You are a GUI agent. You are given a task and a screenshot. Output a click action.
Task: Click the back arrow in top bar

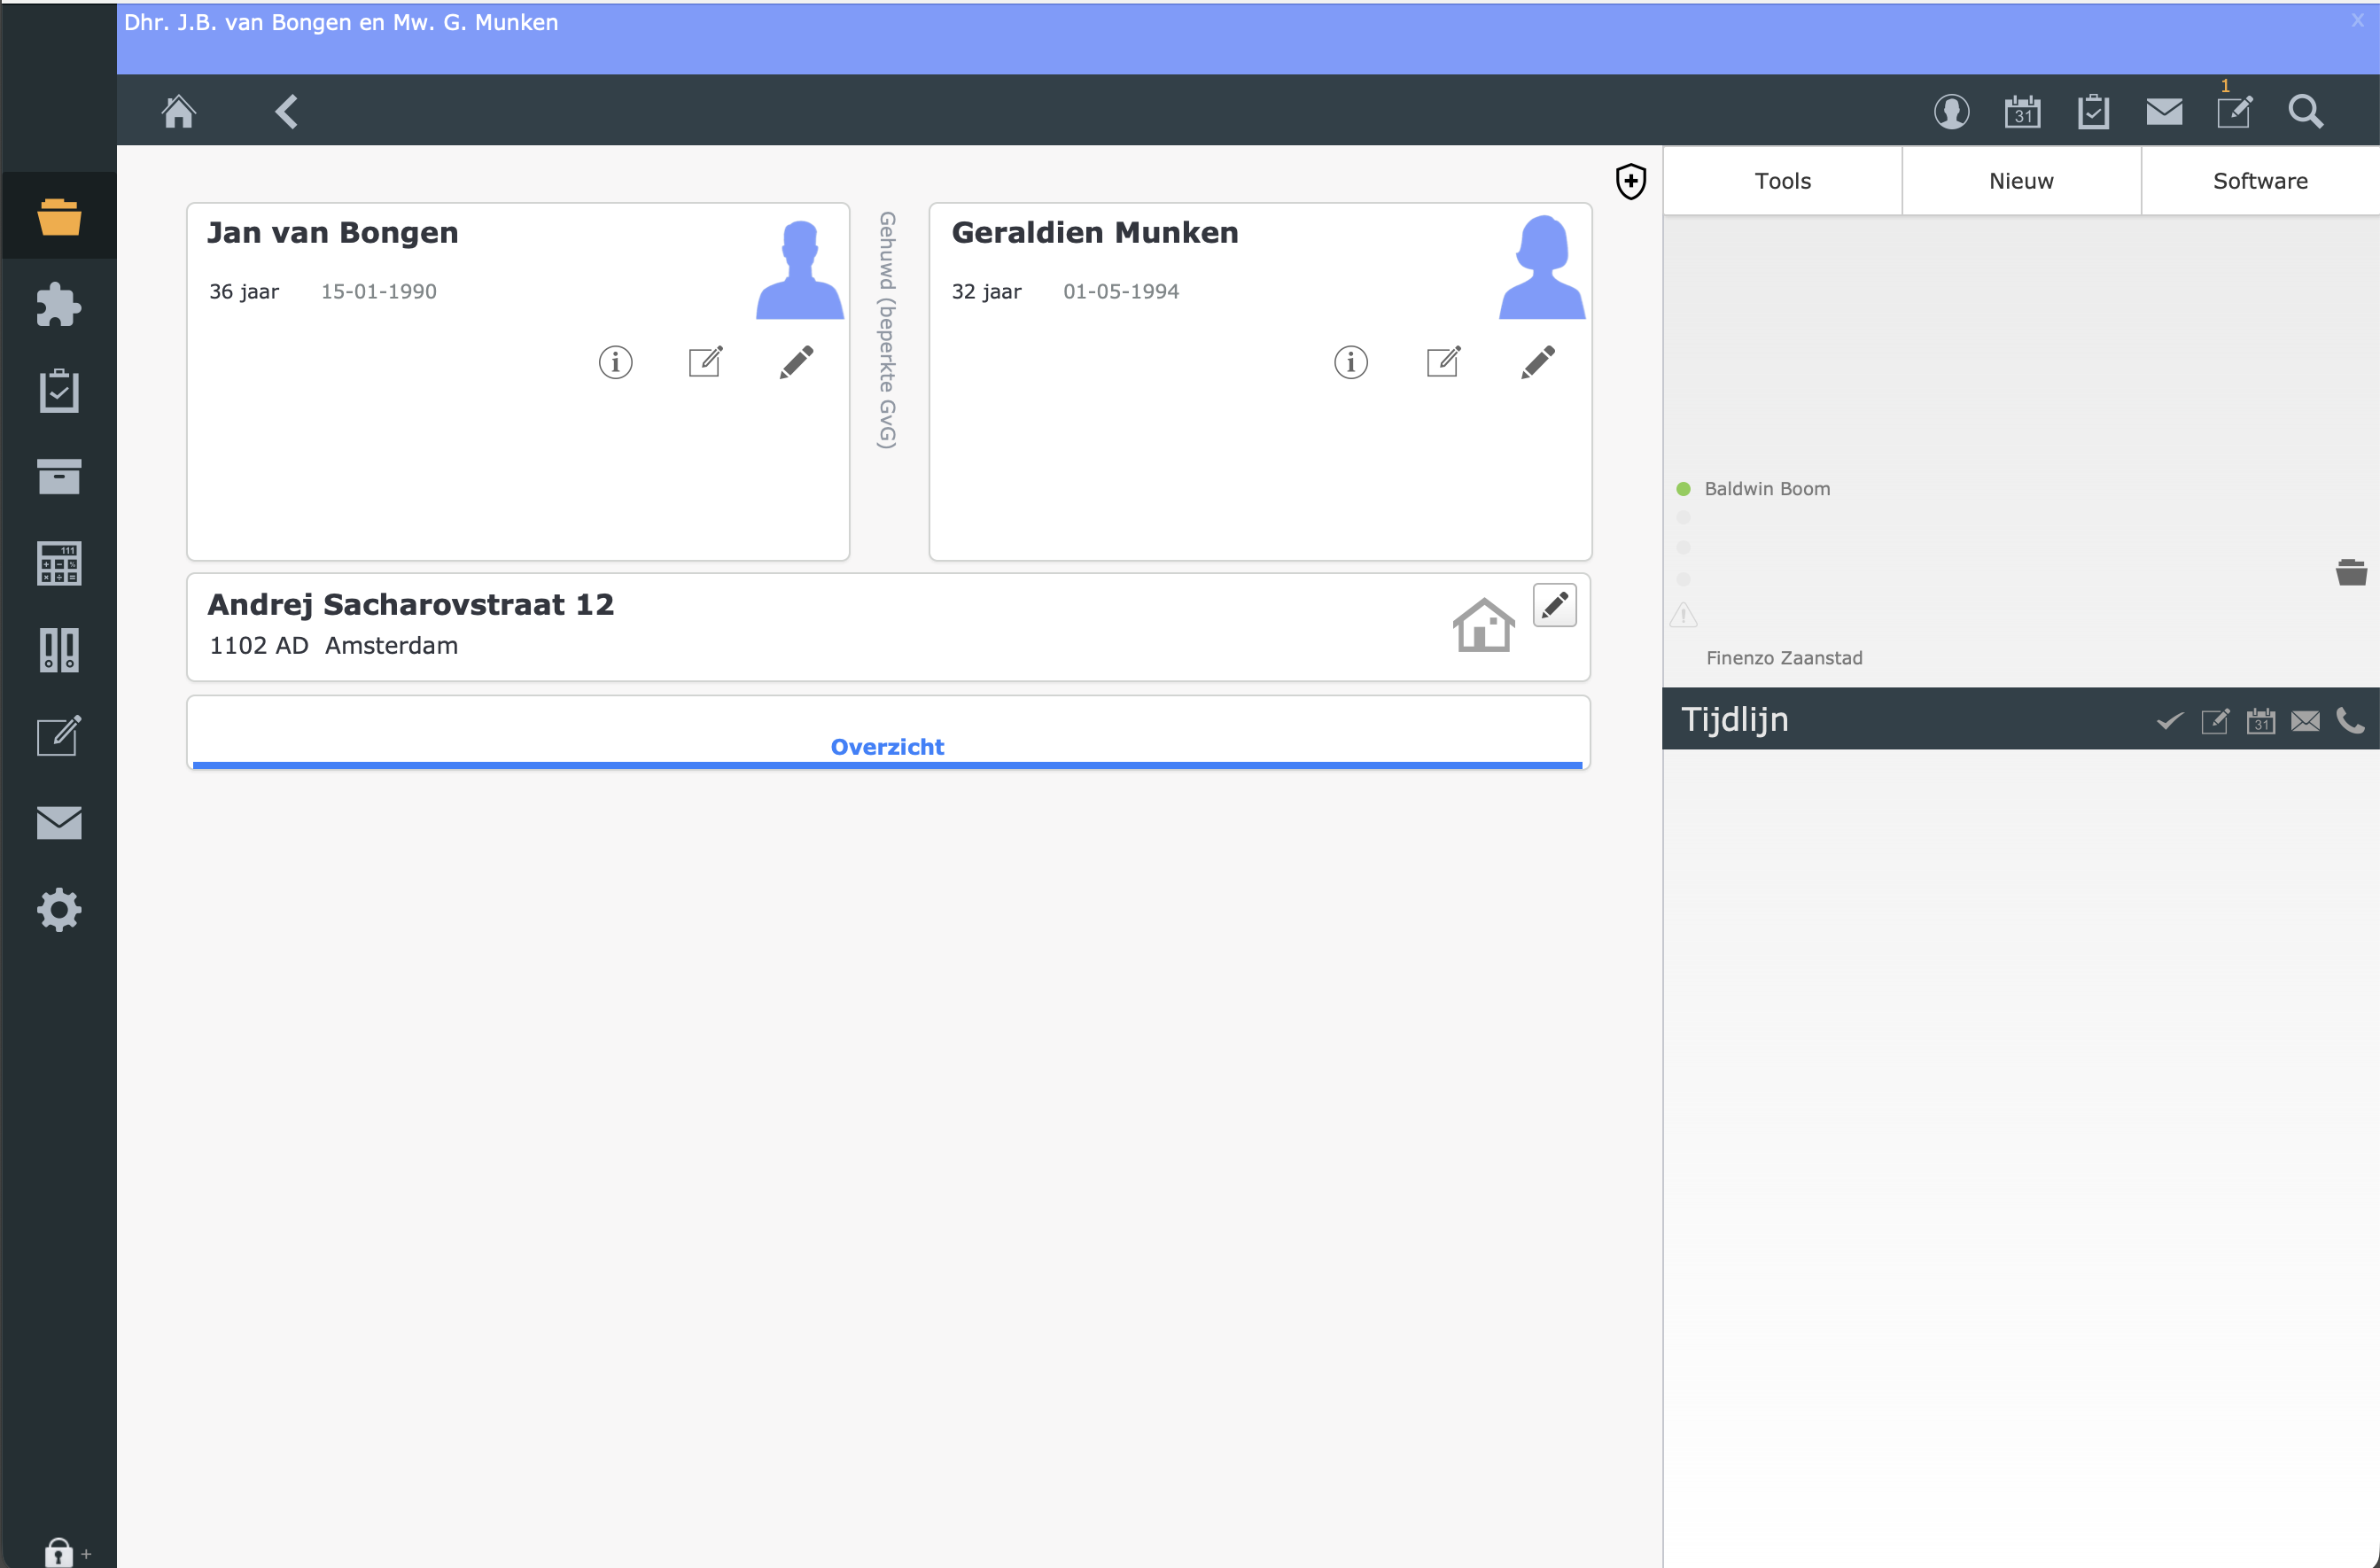click(286, 111)
